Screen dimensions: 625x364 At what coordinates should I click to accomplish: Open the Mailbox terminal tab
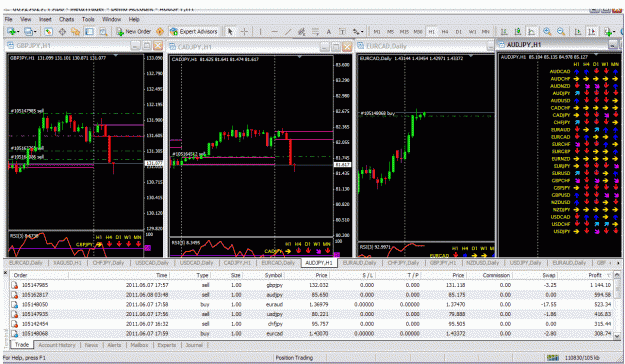(140, 345)
